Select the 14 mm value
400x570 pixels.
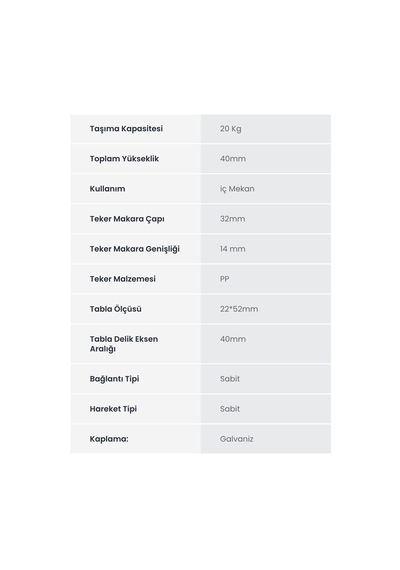pyautogui.click(x=233, y=249)
